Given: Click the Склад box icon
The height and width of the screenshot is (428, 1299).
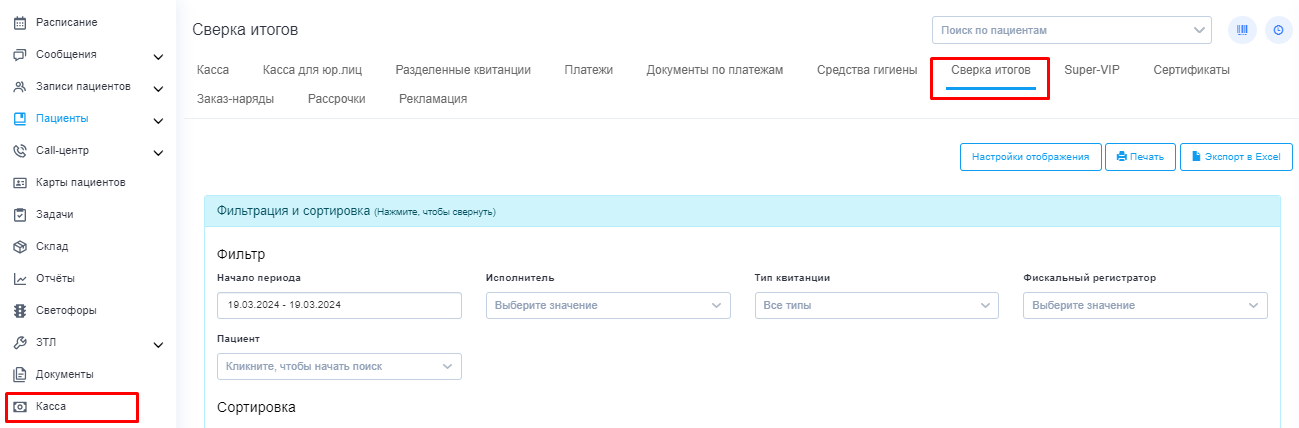Looking at the screenshot, I should coord(19,246).
